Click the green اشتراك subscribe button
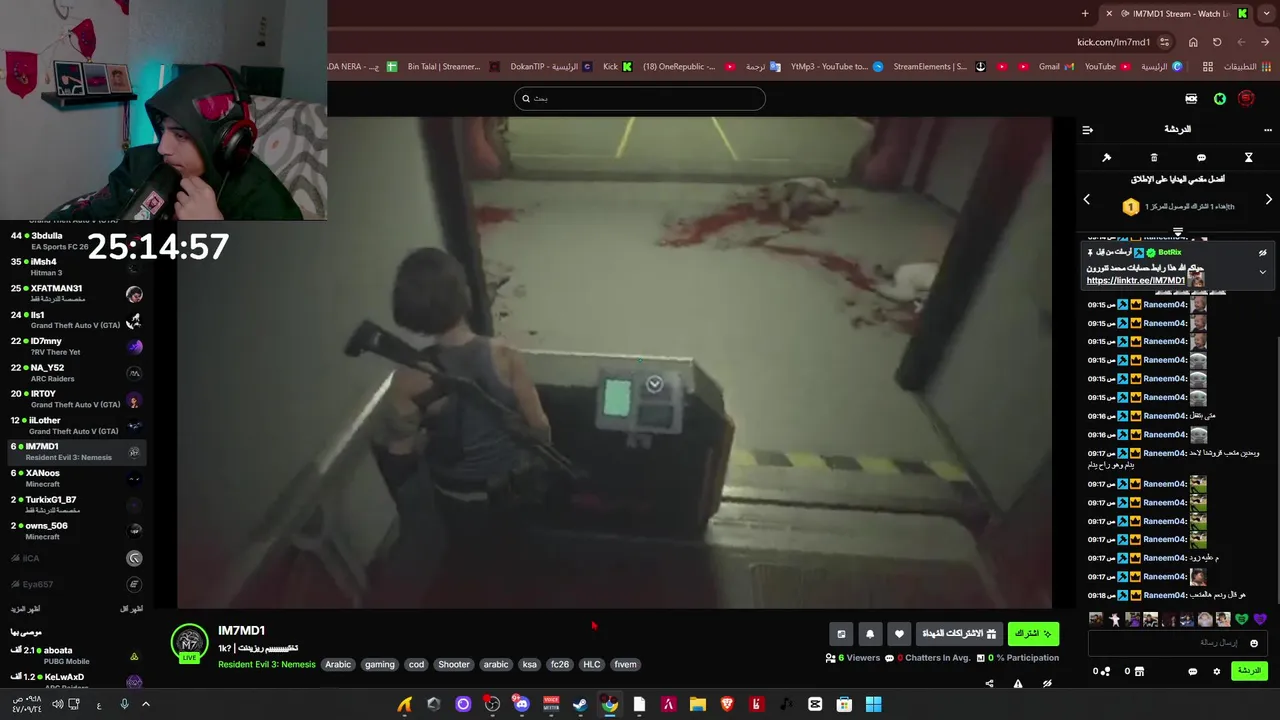Screen dimensions: 1280x720 1033,634
